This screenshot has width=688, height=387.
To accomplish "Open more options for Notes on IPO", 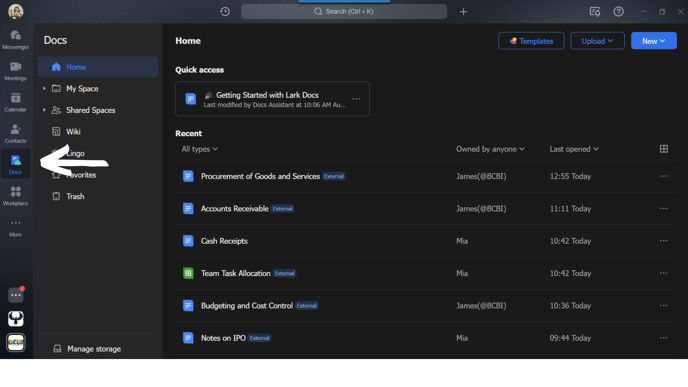I will tap(663, 338).
